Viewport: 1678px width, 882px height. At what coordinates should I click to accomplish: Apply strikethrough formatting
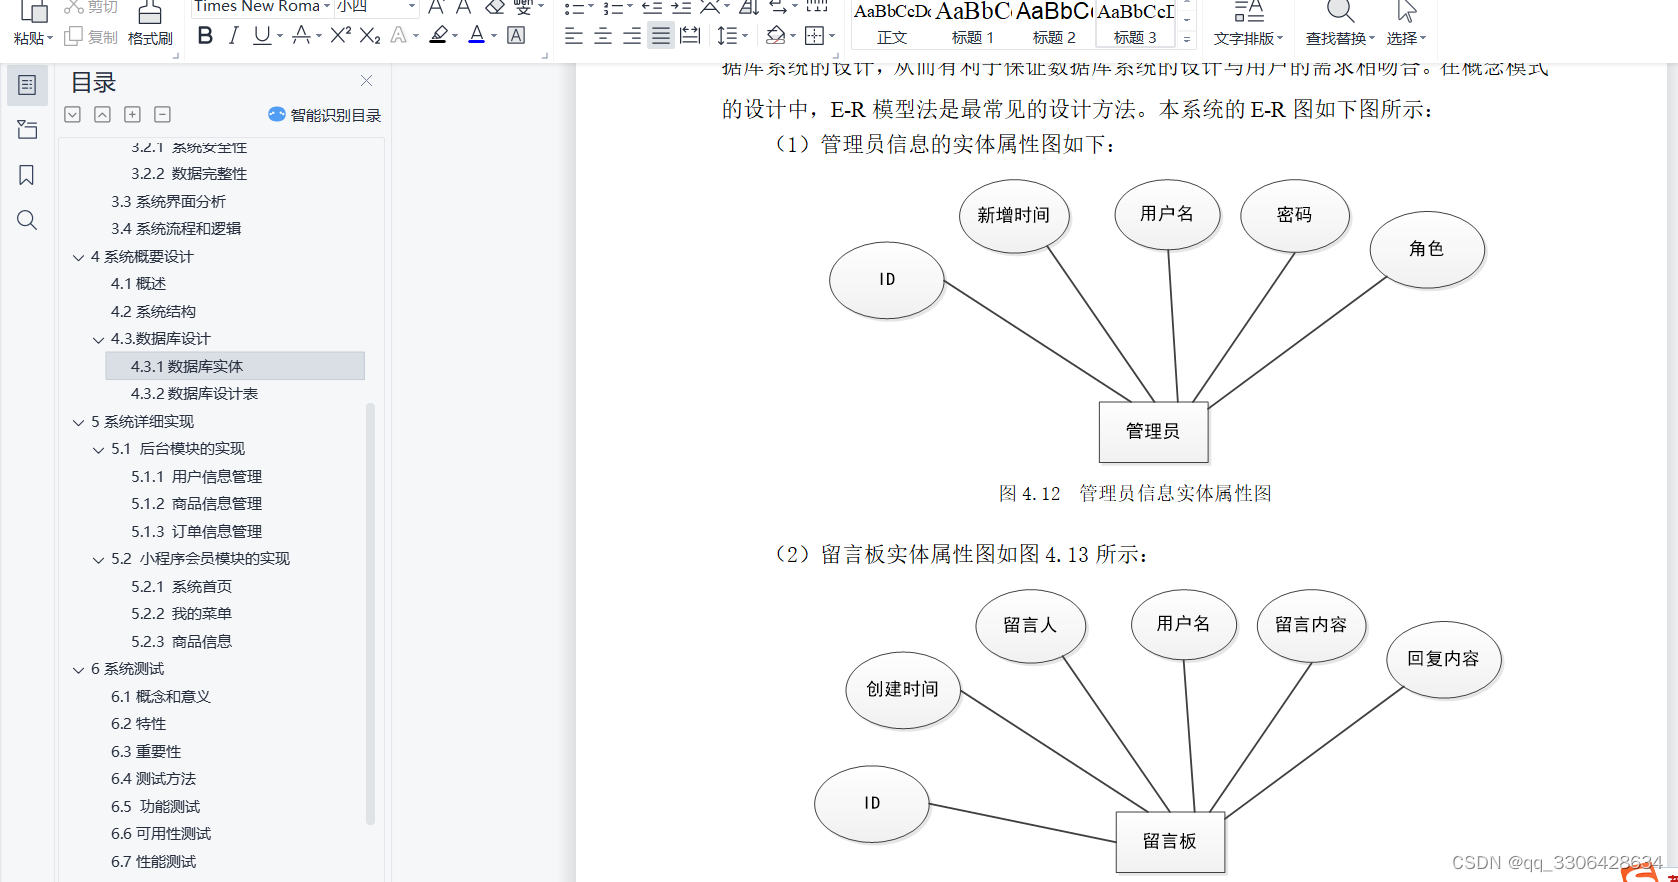pyautogui.click(x=301, y=36)
